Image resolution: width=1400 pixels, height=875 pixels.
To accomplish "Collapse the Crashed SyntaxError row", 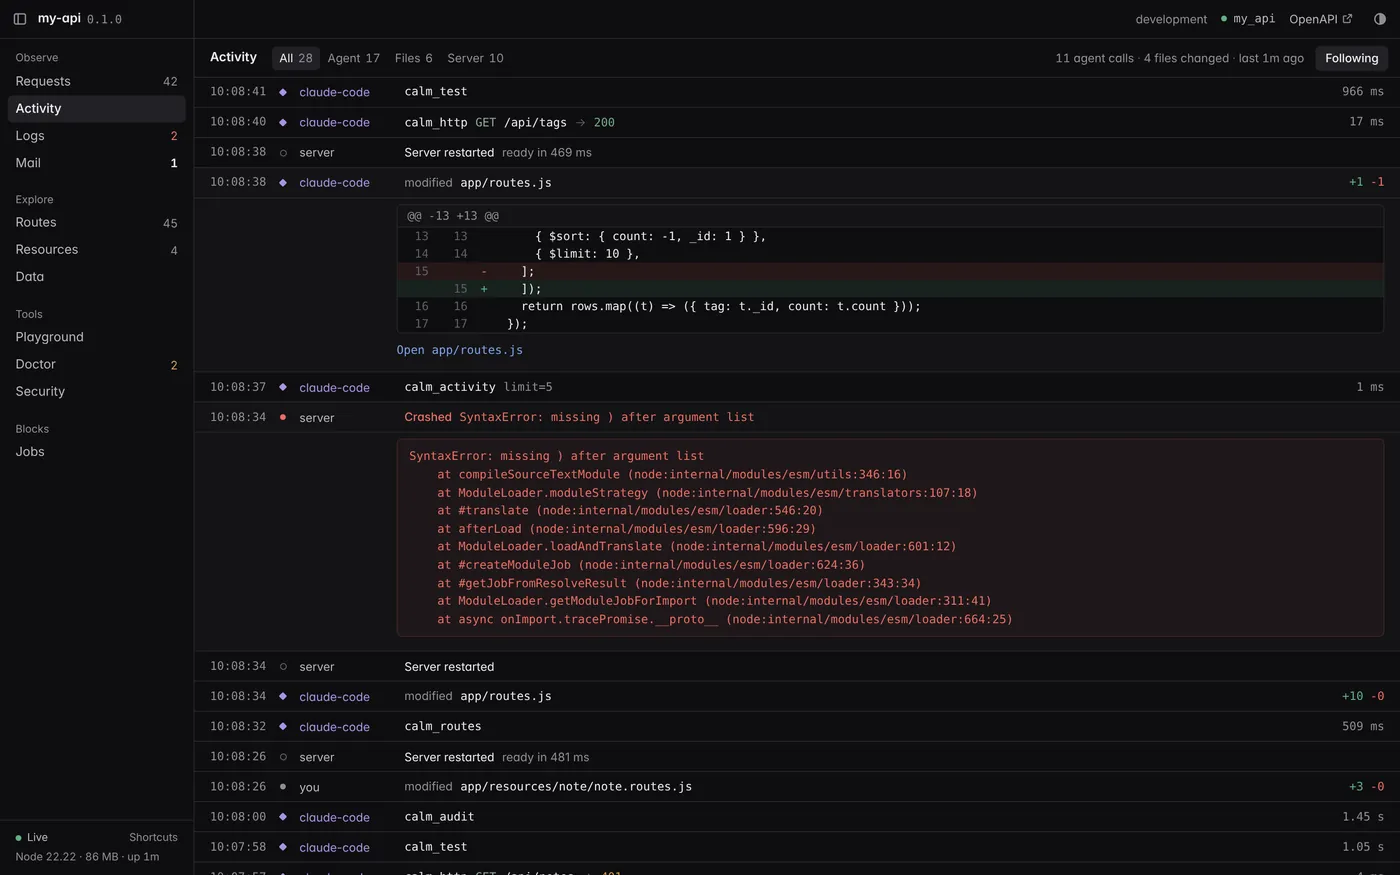I will 797,417.
